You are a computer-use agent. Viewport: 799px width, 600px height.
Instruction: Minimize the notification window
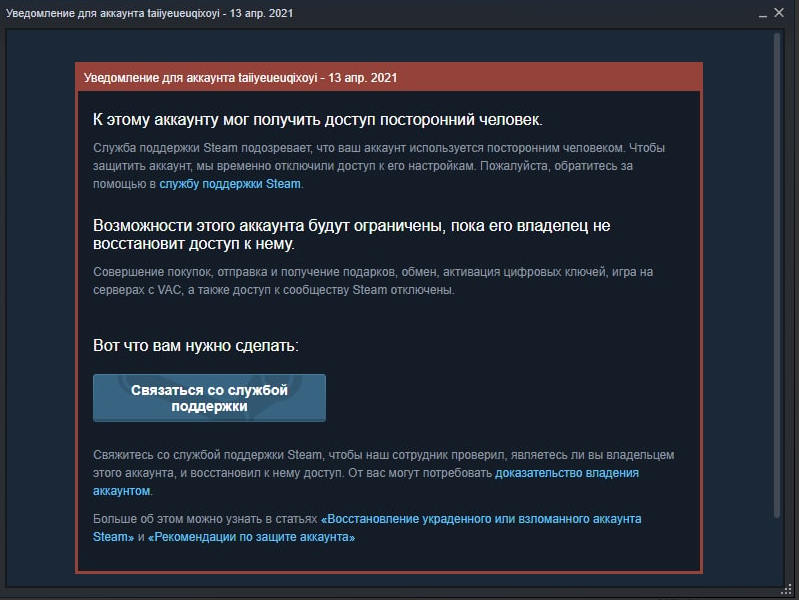762,14
